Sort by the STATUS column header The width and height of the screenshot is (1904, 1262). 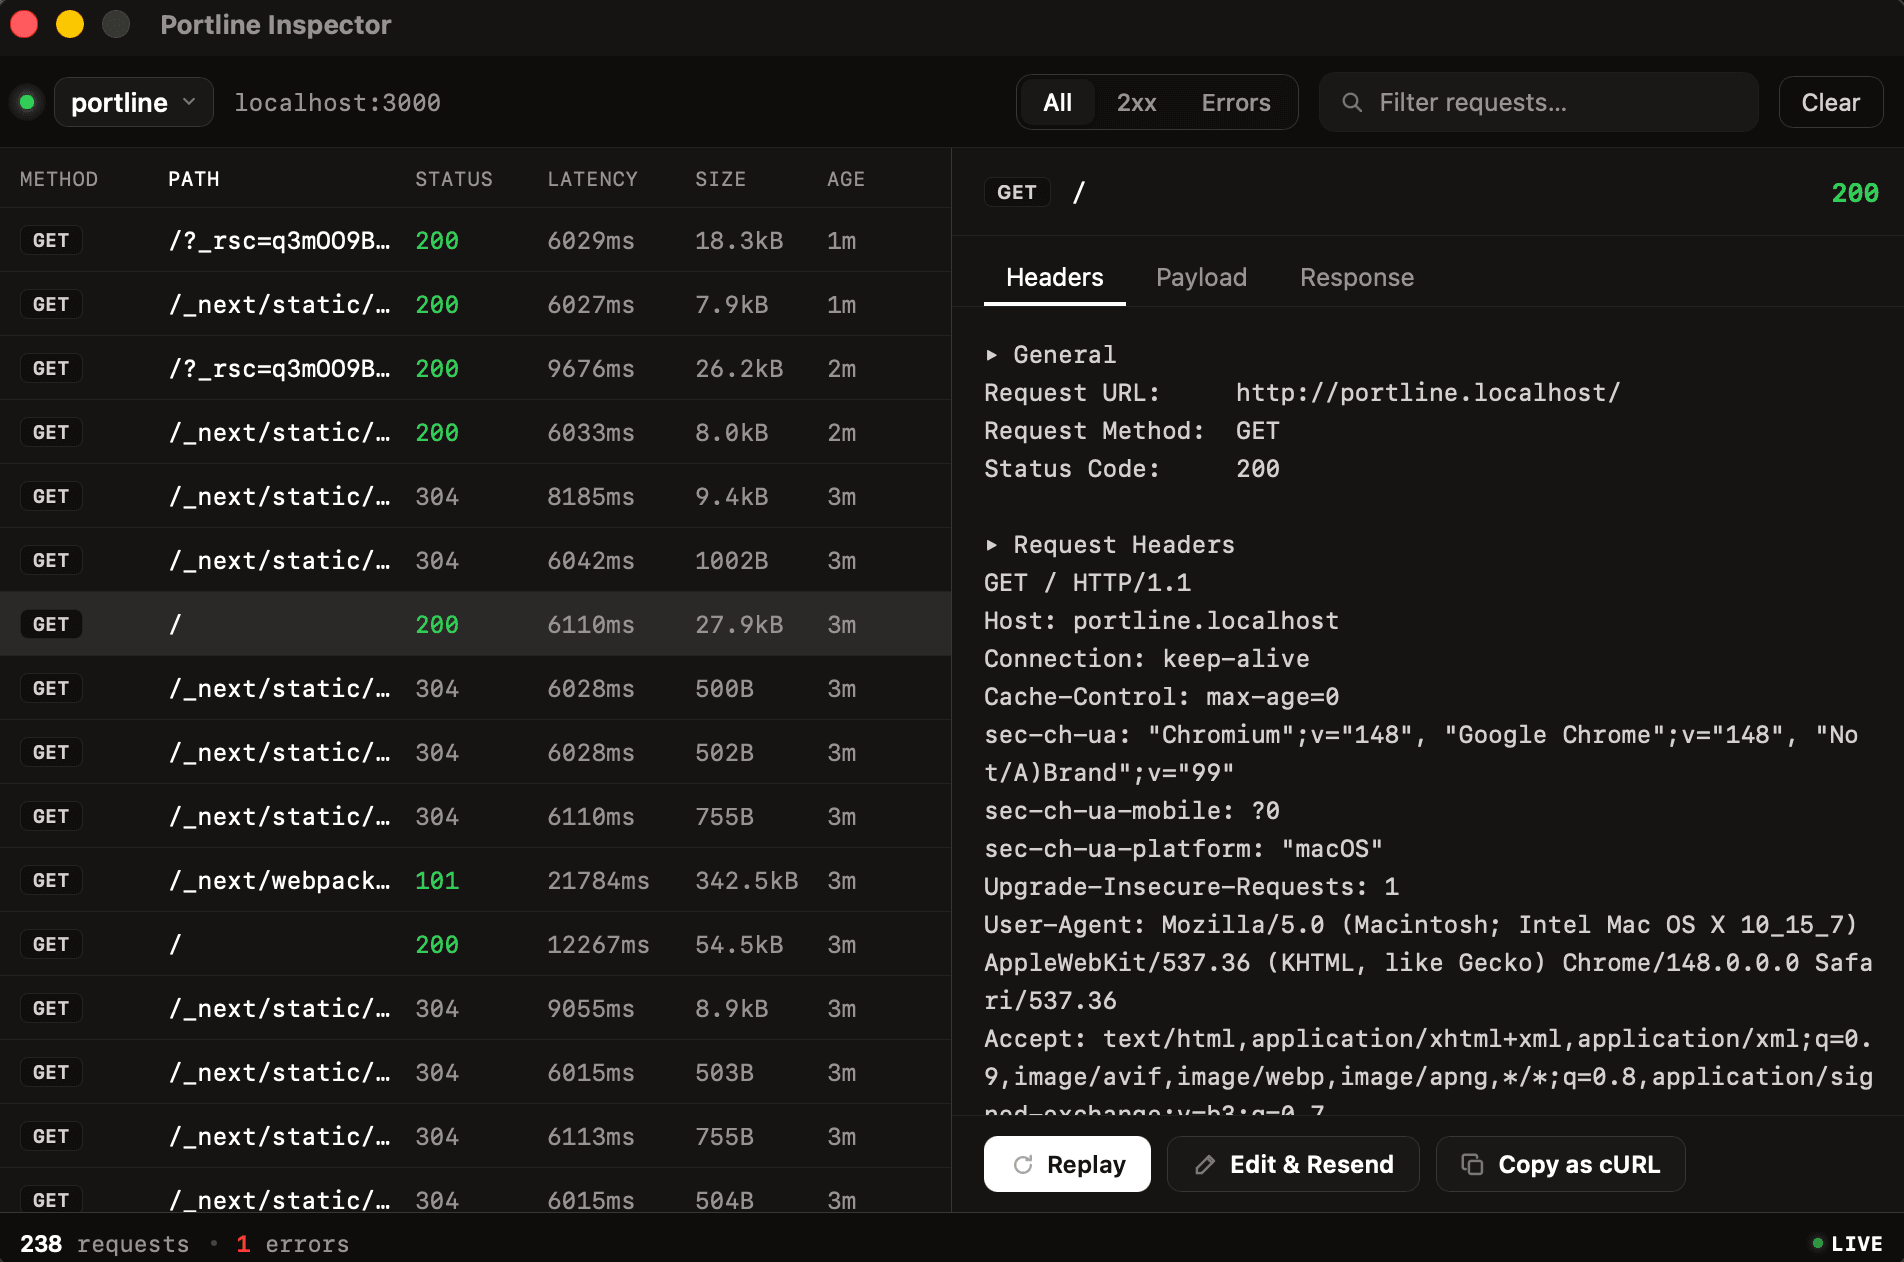tap(454, 178)
